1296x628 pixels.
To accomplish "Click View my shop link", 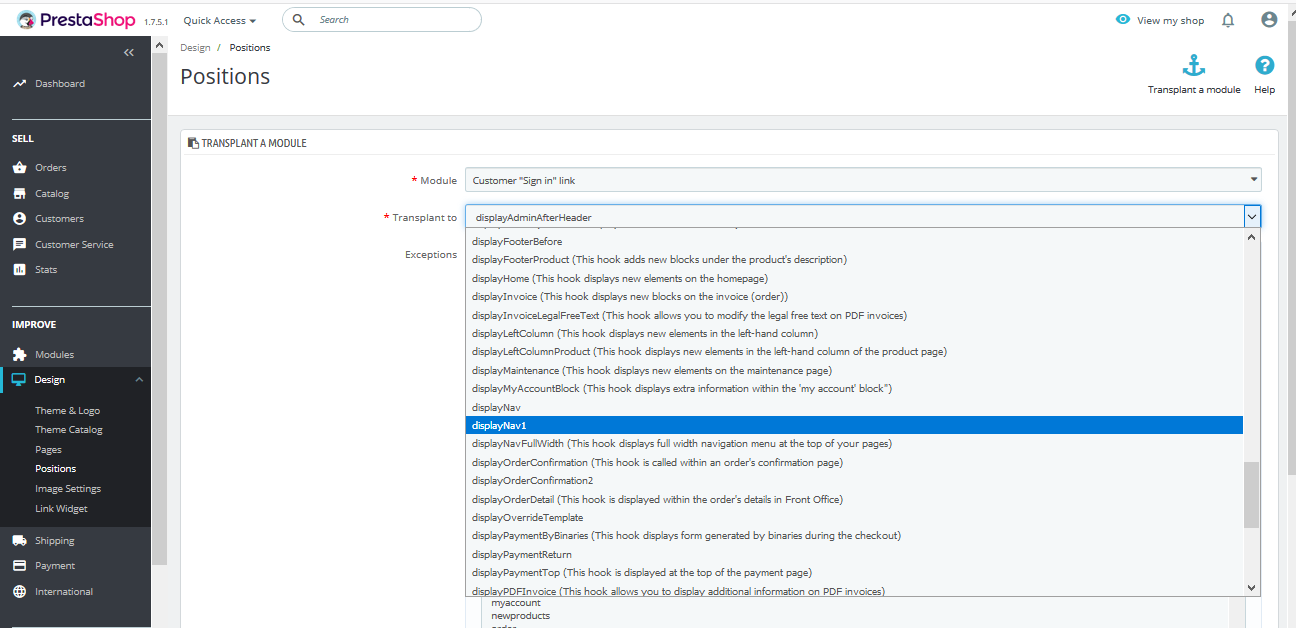I will pos(1170,20).
